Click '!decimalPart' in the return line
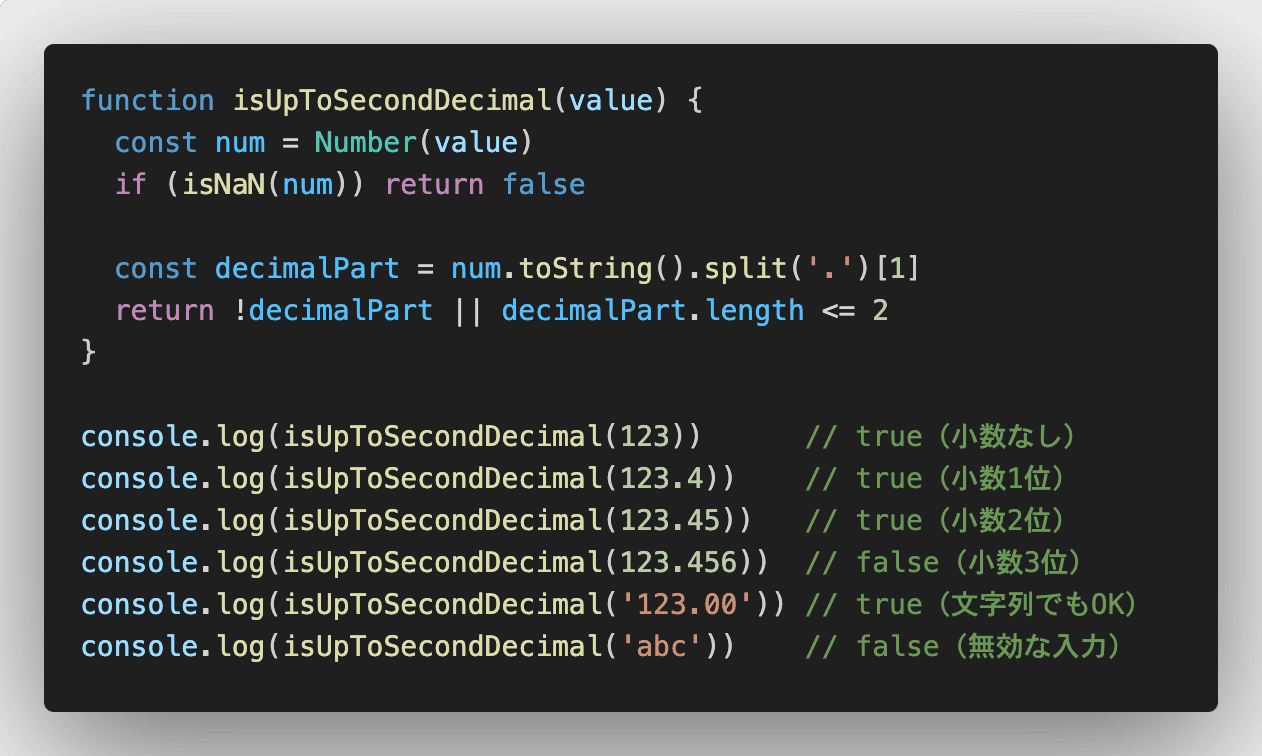The image size is (1262, 756). tap(333, 311)
